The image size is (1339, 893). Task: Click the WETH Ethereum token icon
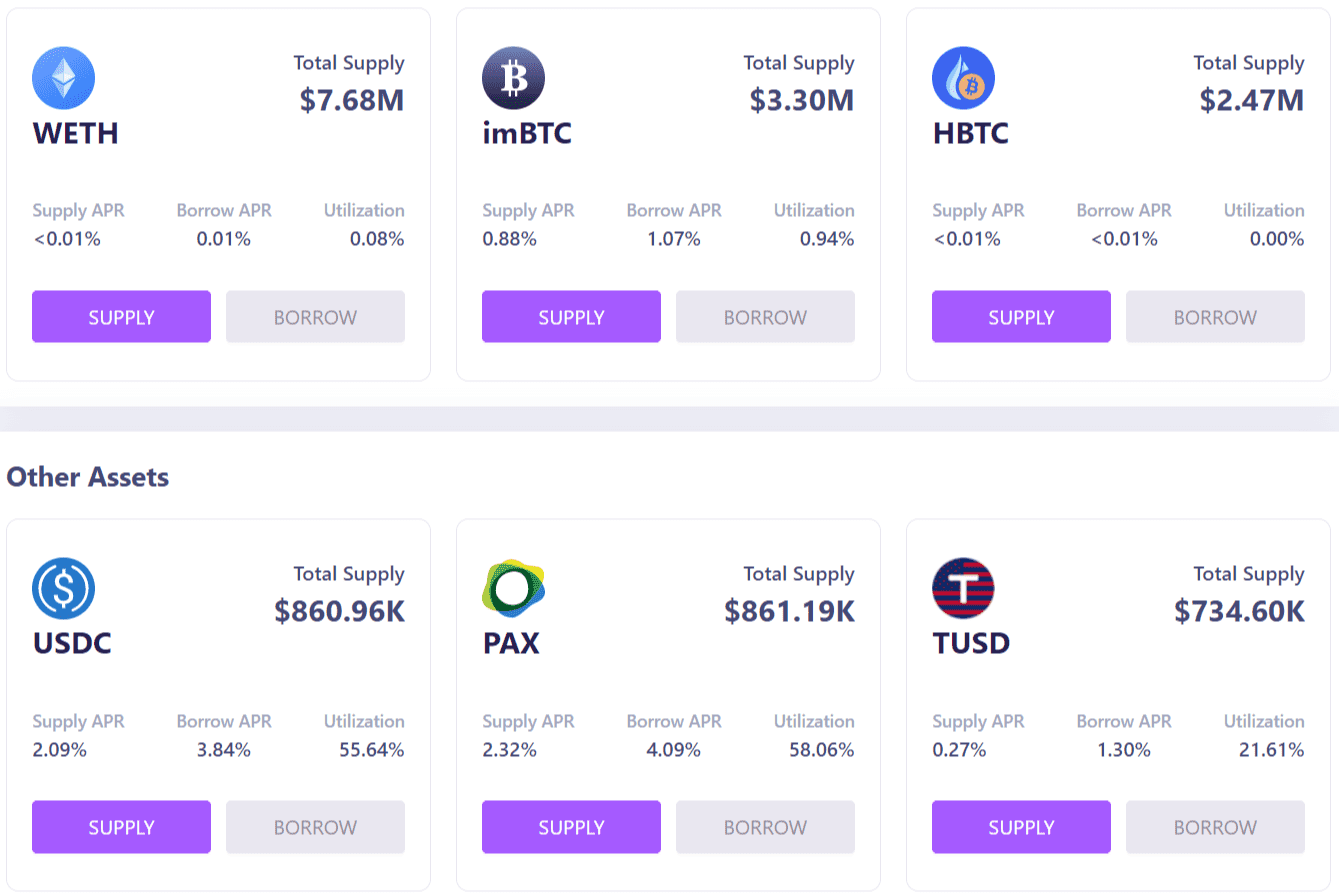pyautogui.click(x=63, y=78)
